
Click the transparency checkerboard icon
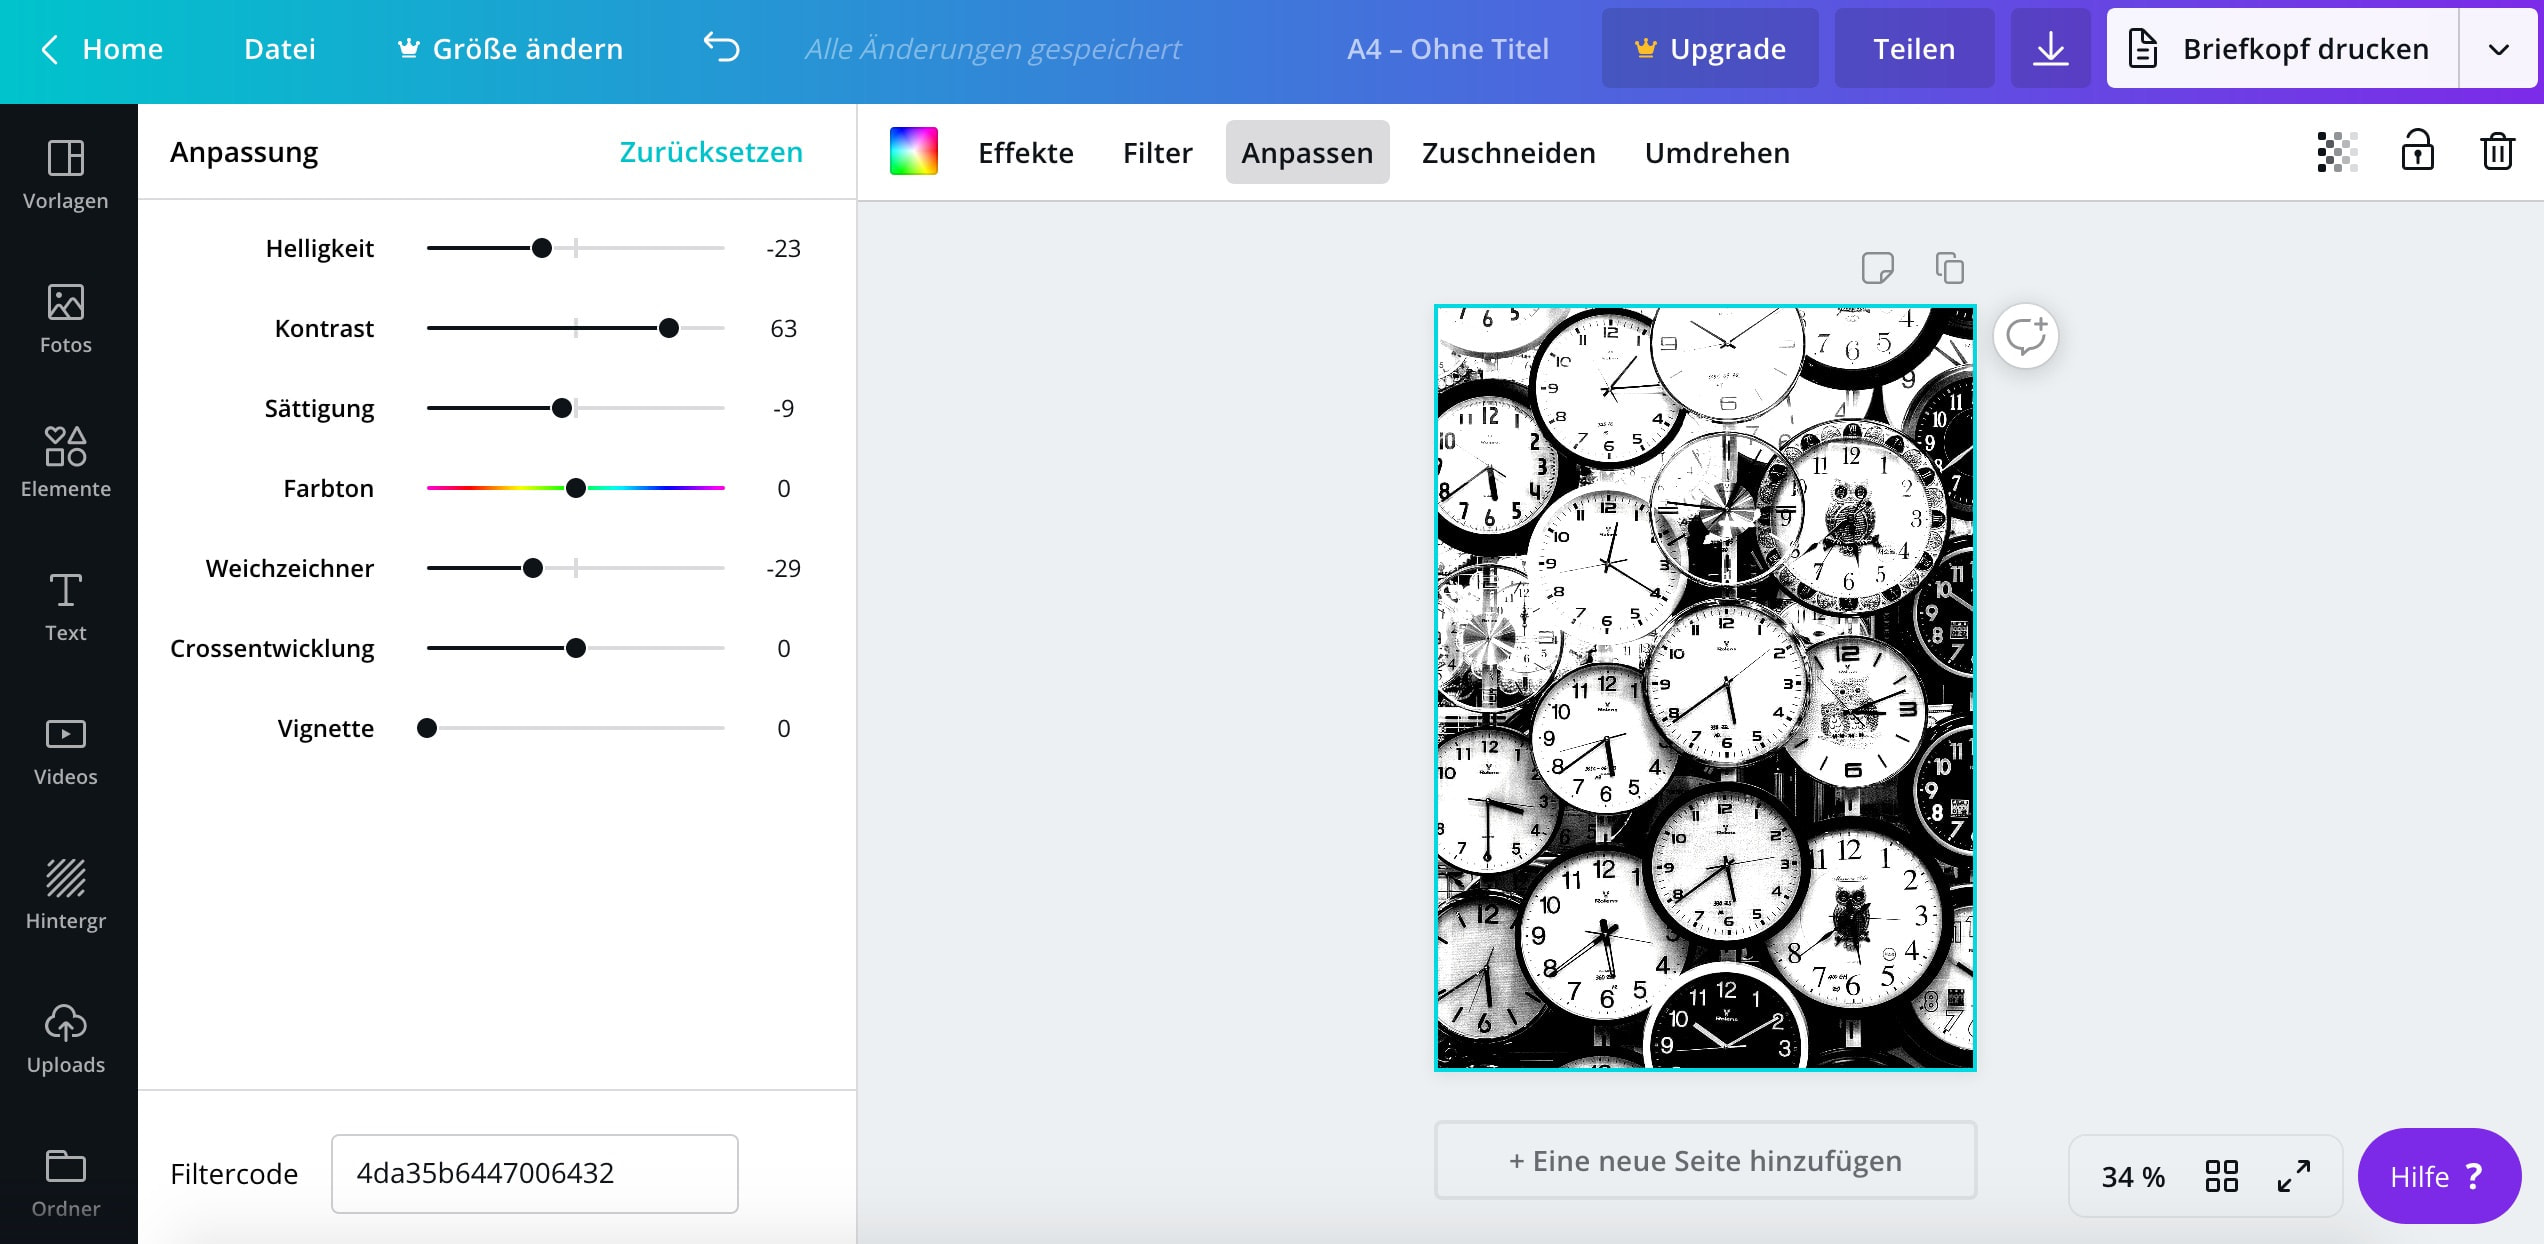click(x=2337, y=152)
